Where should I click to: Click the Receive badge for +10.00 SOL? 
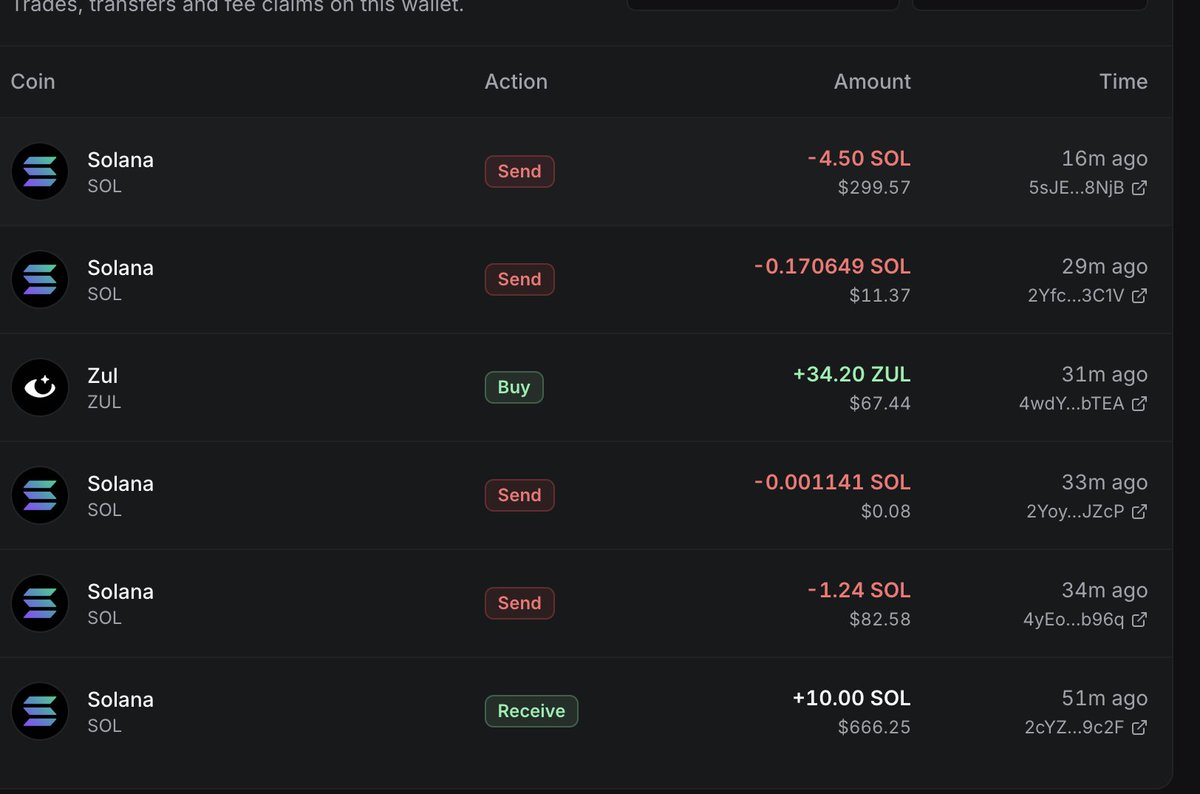click(531, 711)
